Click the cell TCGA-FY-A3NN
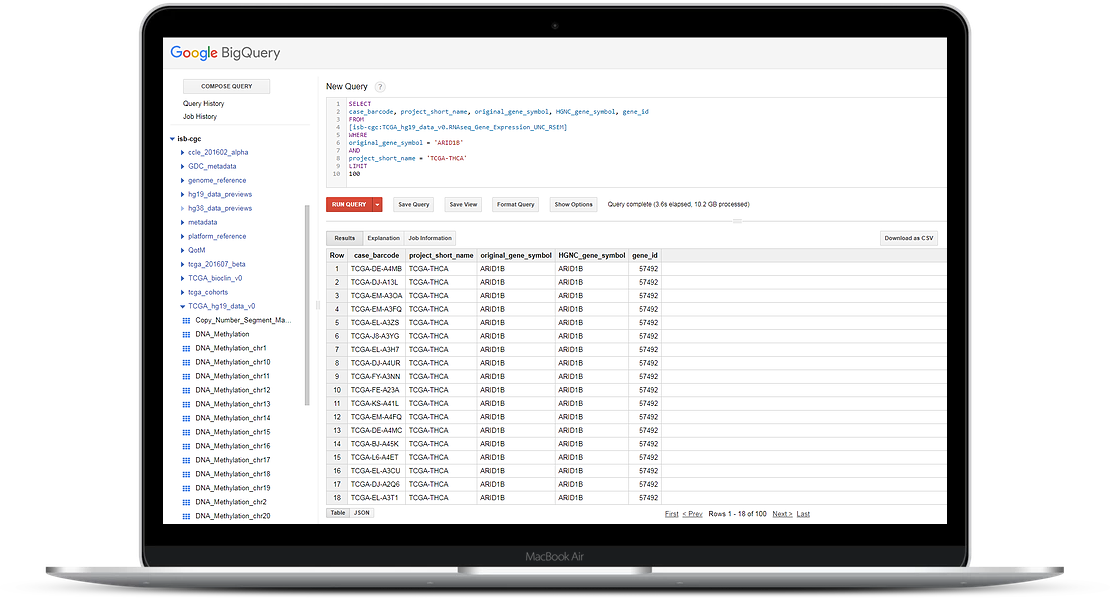Viewport: 1110px width, 598px height. tap(375, 376)
